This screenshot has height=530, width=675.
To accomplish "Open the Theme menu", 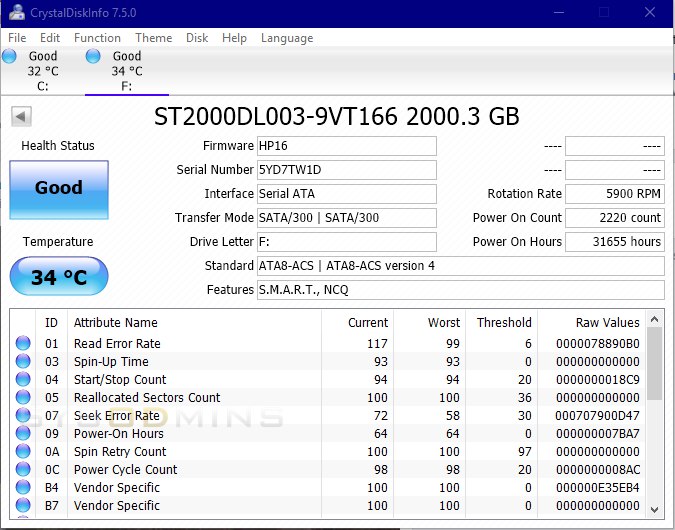I will pos(154,38).
